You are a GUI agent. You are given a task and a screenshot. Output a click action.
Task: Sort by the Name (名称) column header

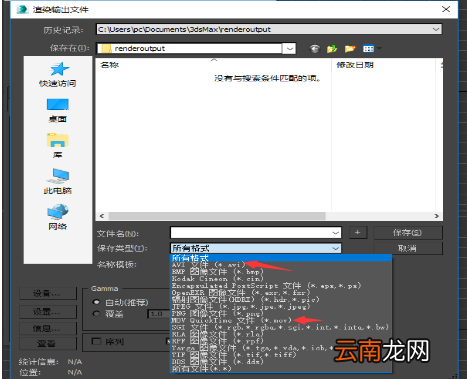pyautogui.click(x=213, y=65)
